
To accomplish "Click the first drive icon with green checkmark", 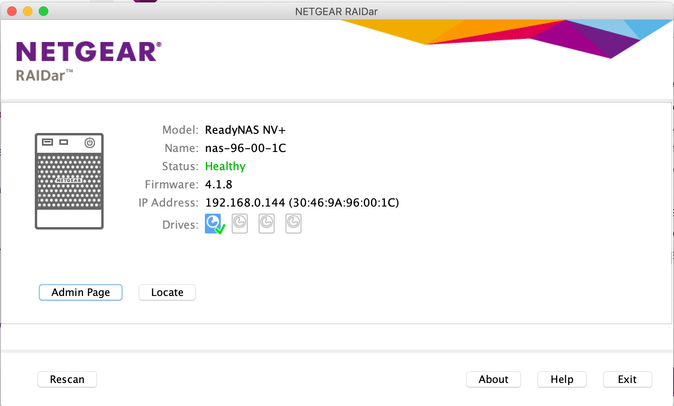I will (214, 225).
